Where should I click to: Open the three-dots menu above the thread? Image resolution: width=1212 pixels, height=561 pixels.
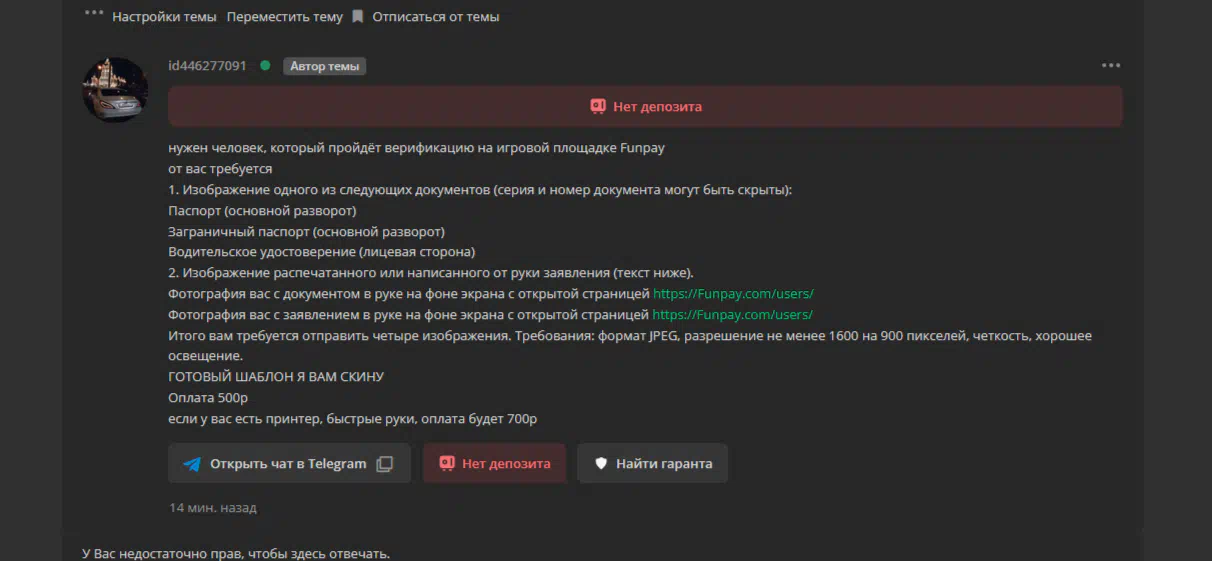click(x=94, y=13)
